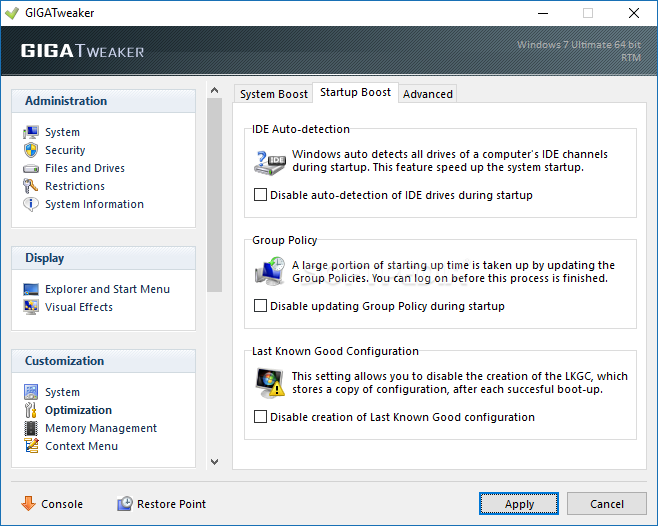Click the Group Policy computer clock icon
Image resolution: width=658 pixels, height=526 pixels.
270,272
